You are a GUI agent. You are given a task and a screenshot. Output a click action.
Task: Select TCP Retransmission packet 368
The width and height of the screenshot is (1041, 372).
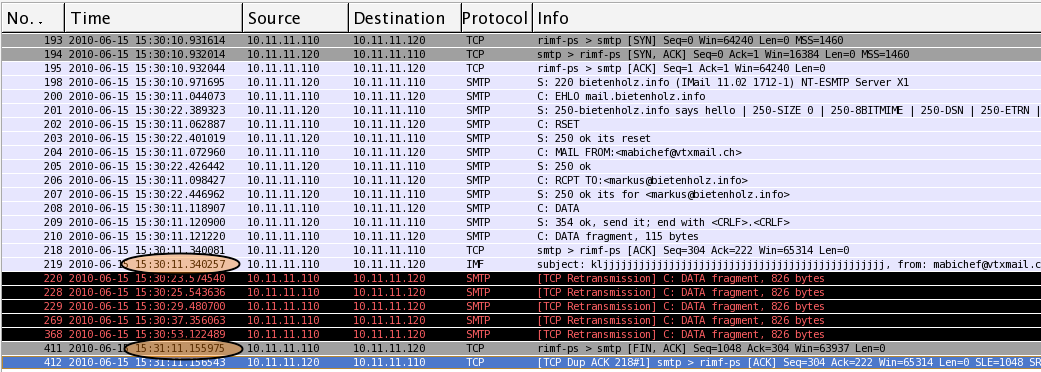click(520, 334)
